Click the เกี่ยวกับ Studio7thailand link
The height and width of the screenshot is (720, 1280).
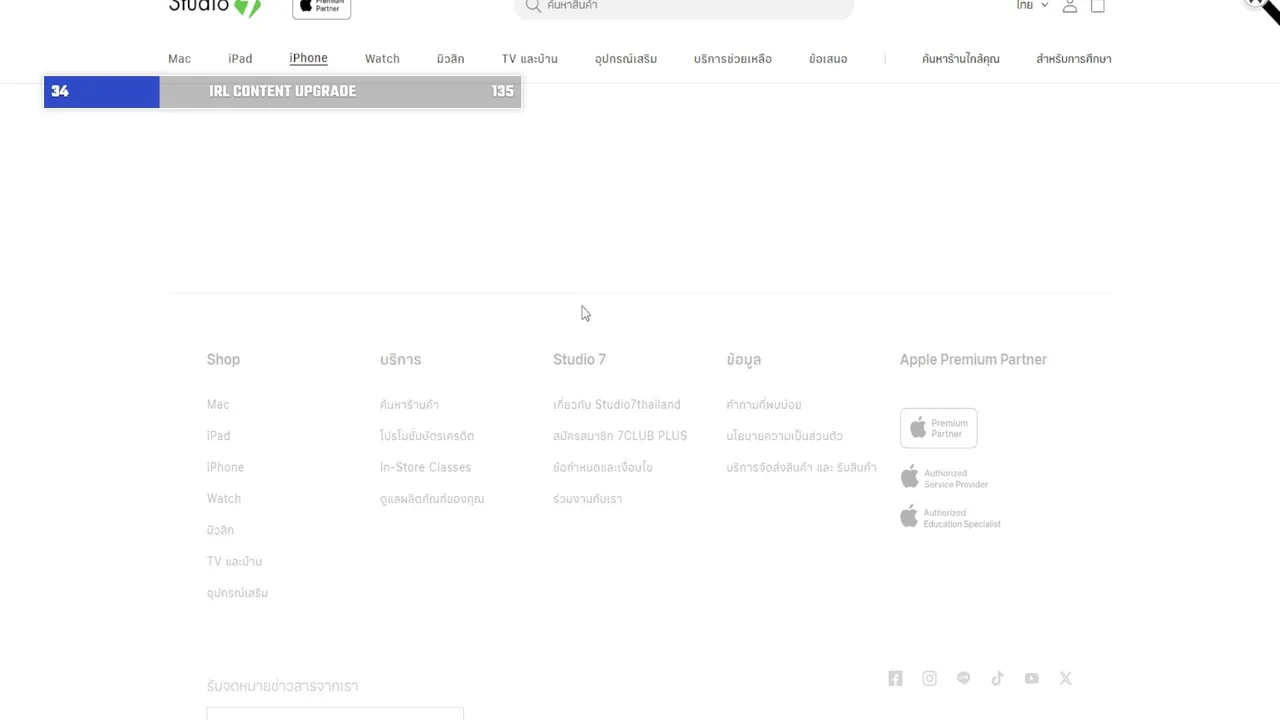pyautogui.click(x=617, y=404)
